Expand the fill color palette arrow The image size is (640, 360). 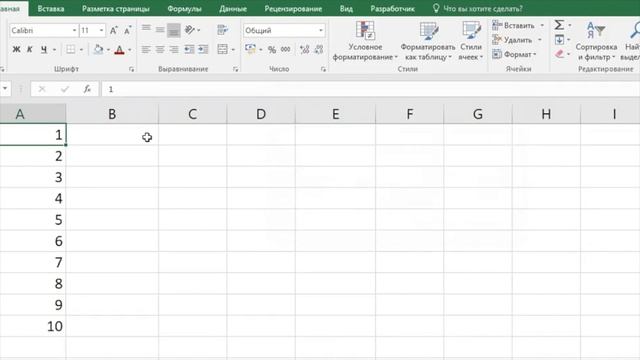point(108,50)
